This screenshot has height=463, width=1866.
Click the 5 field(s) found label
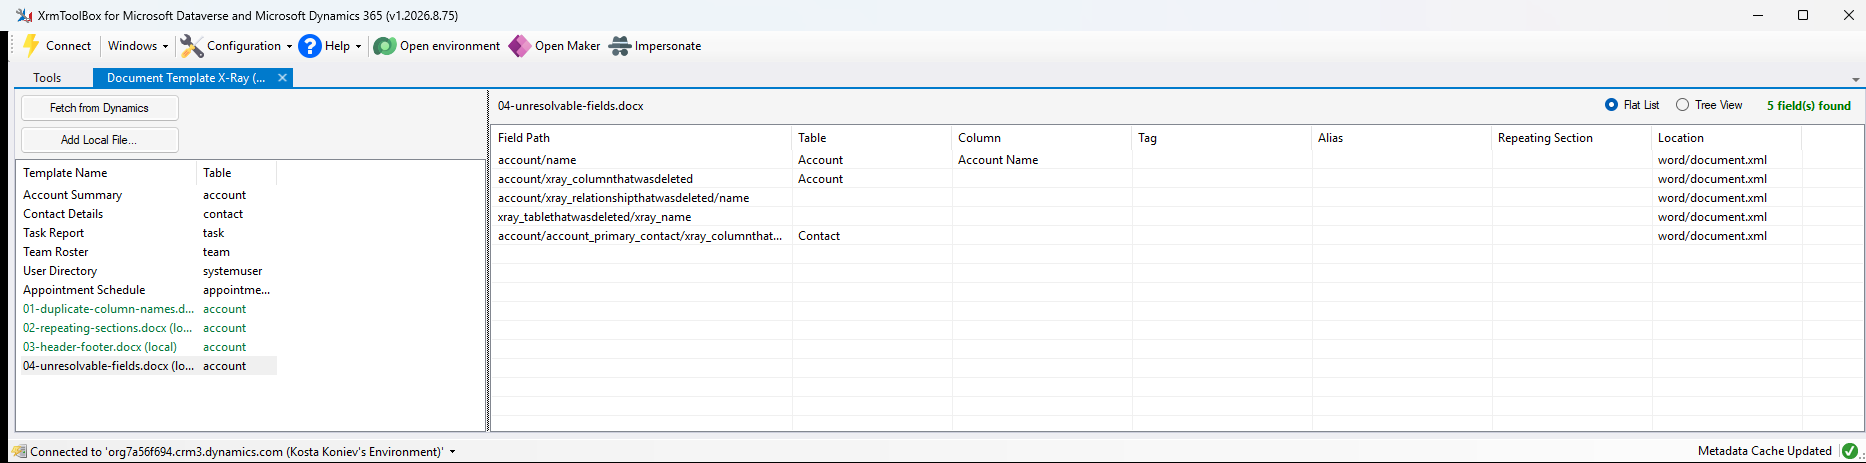tap(1809, 105)
